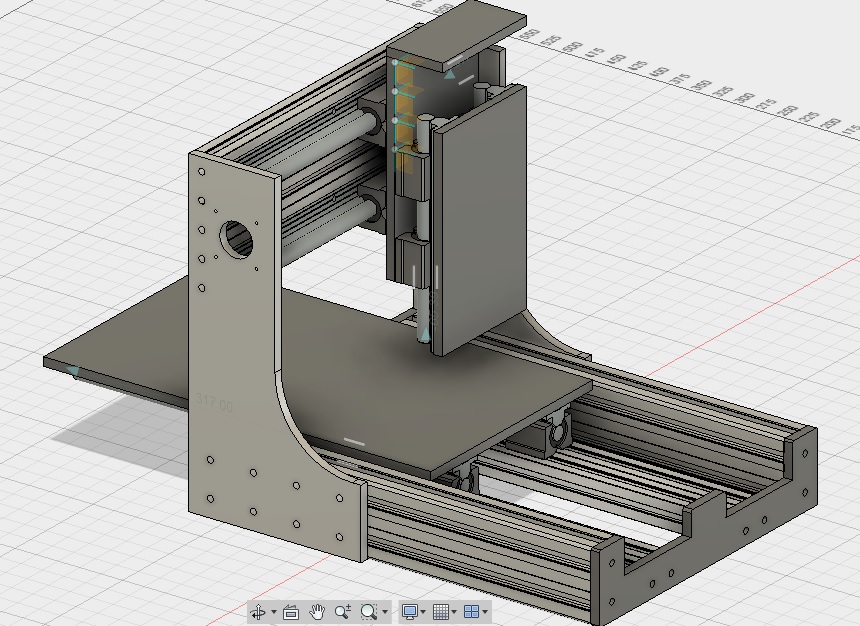Select the large circular hole in gantry plate
This screenshot has width=860, height=626.
[x=237, y=239]
